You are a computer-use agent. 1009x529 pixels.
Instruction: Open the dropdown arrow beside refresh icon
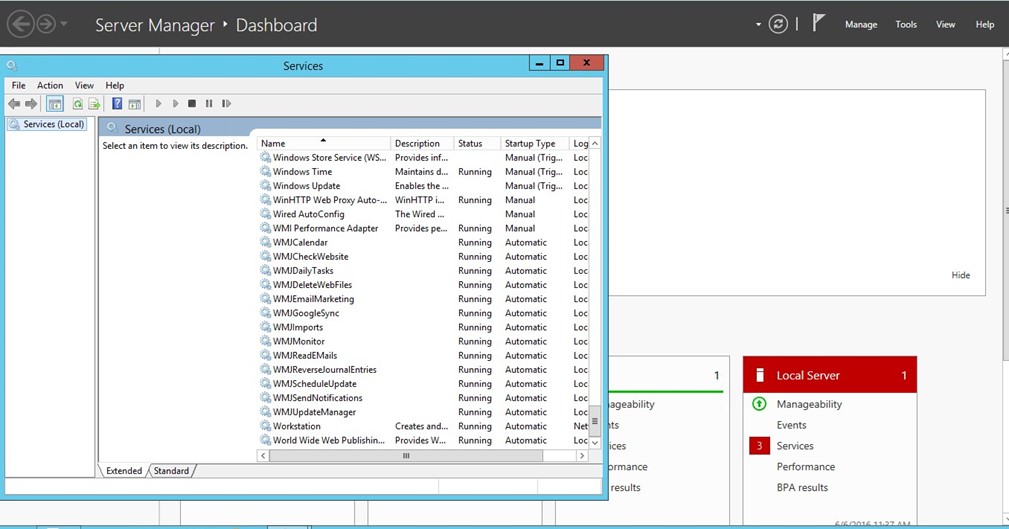[758, 24]
